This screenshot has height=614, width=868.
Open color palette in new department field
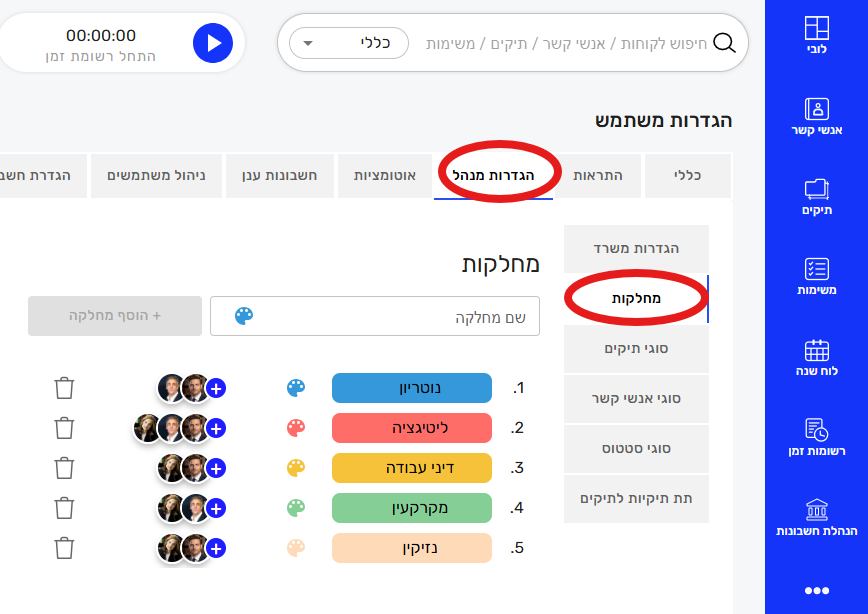tap(244, 316)
